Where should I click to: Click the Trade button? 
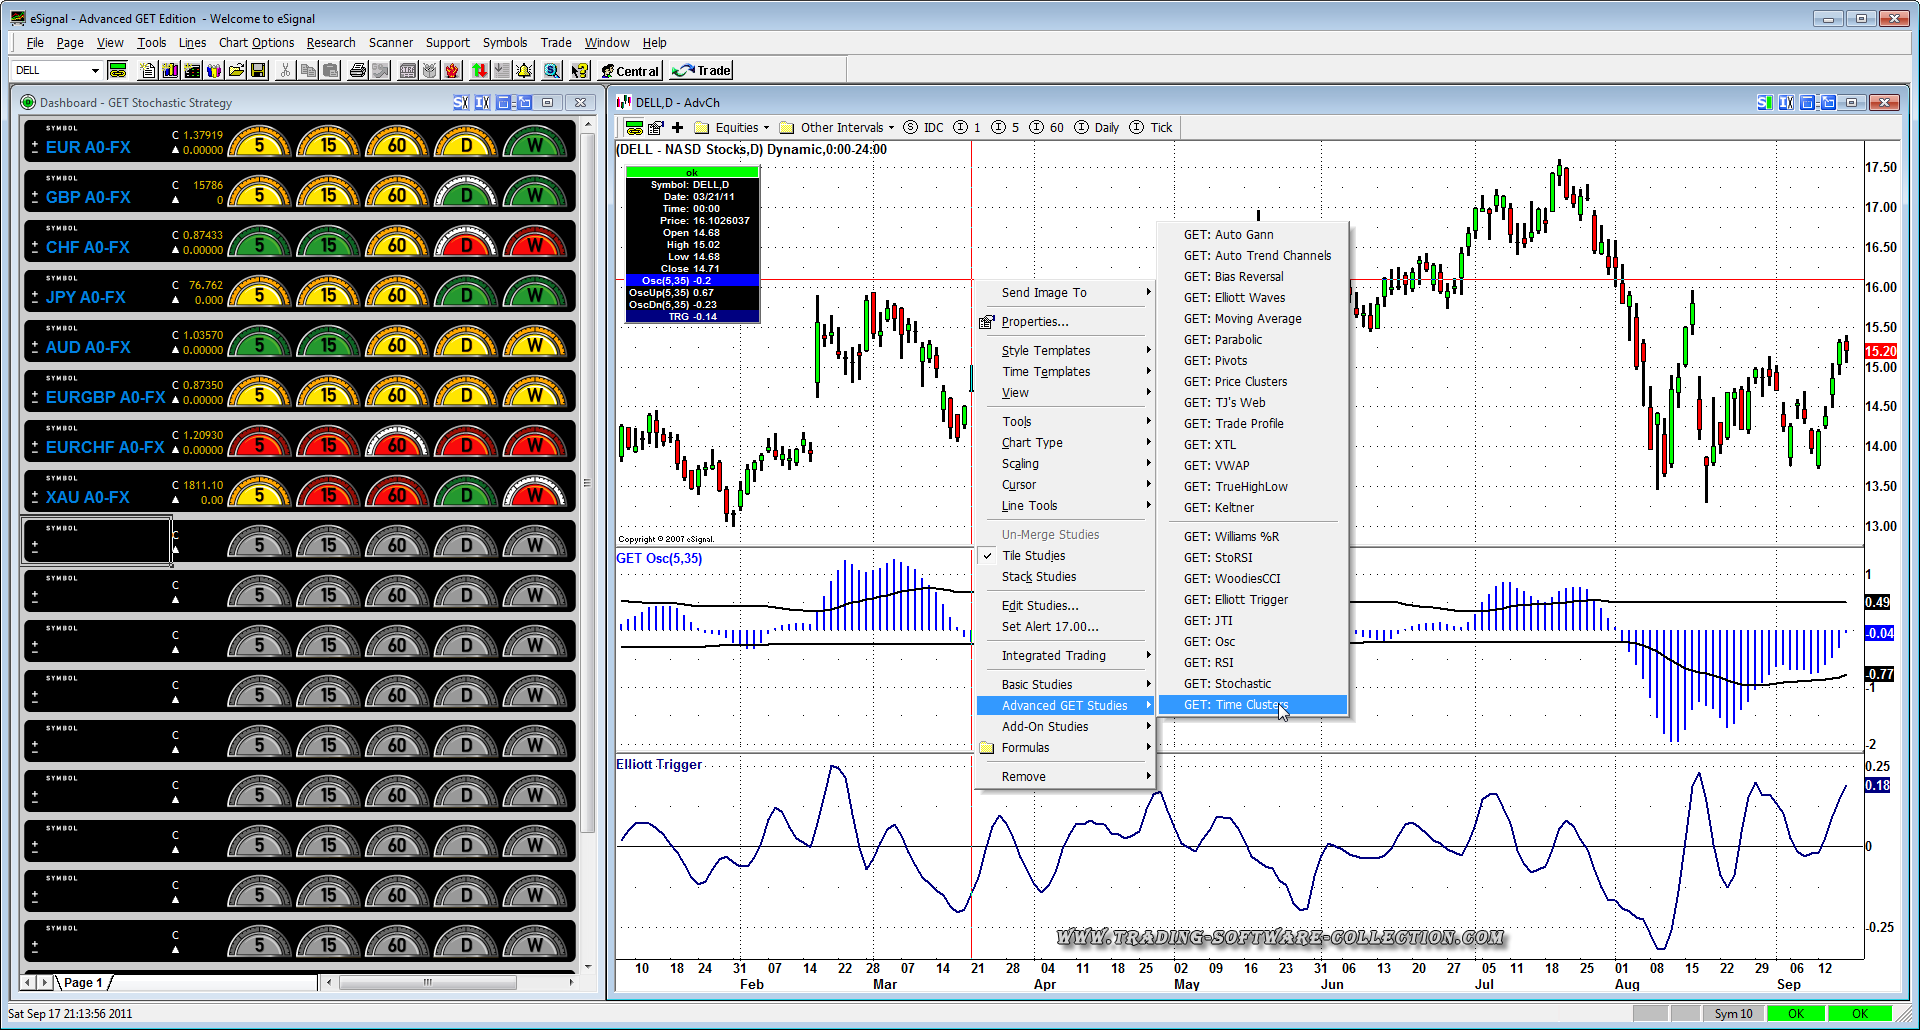tap(702, 71)
